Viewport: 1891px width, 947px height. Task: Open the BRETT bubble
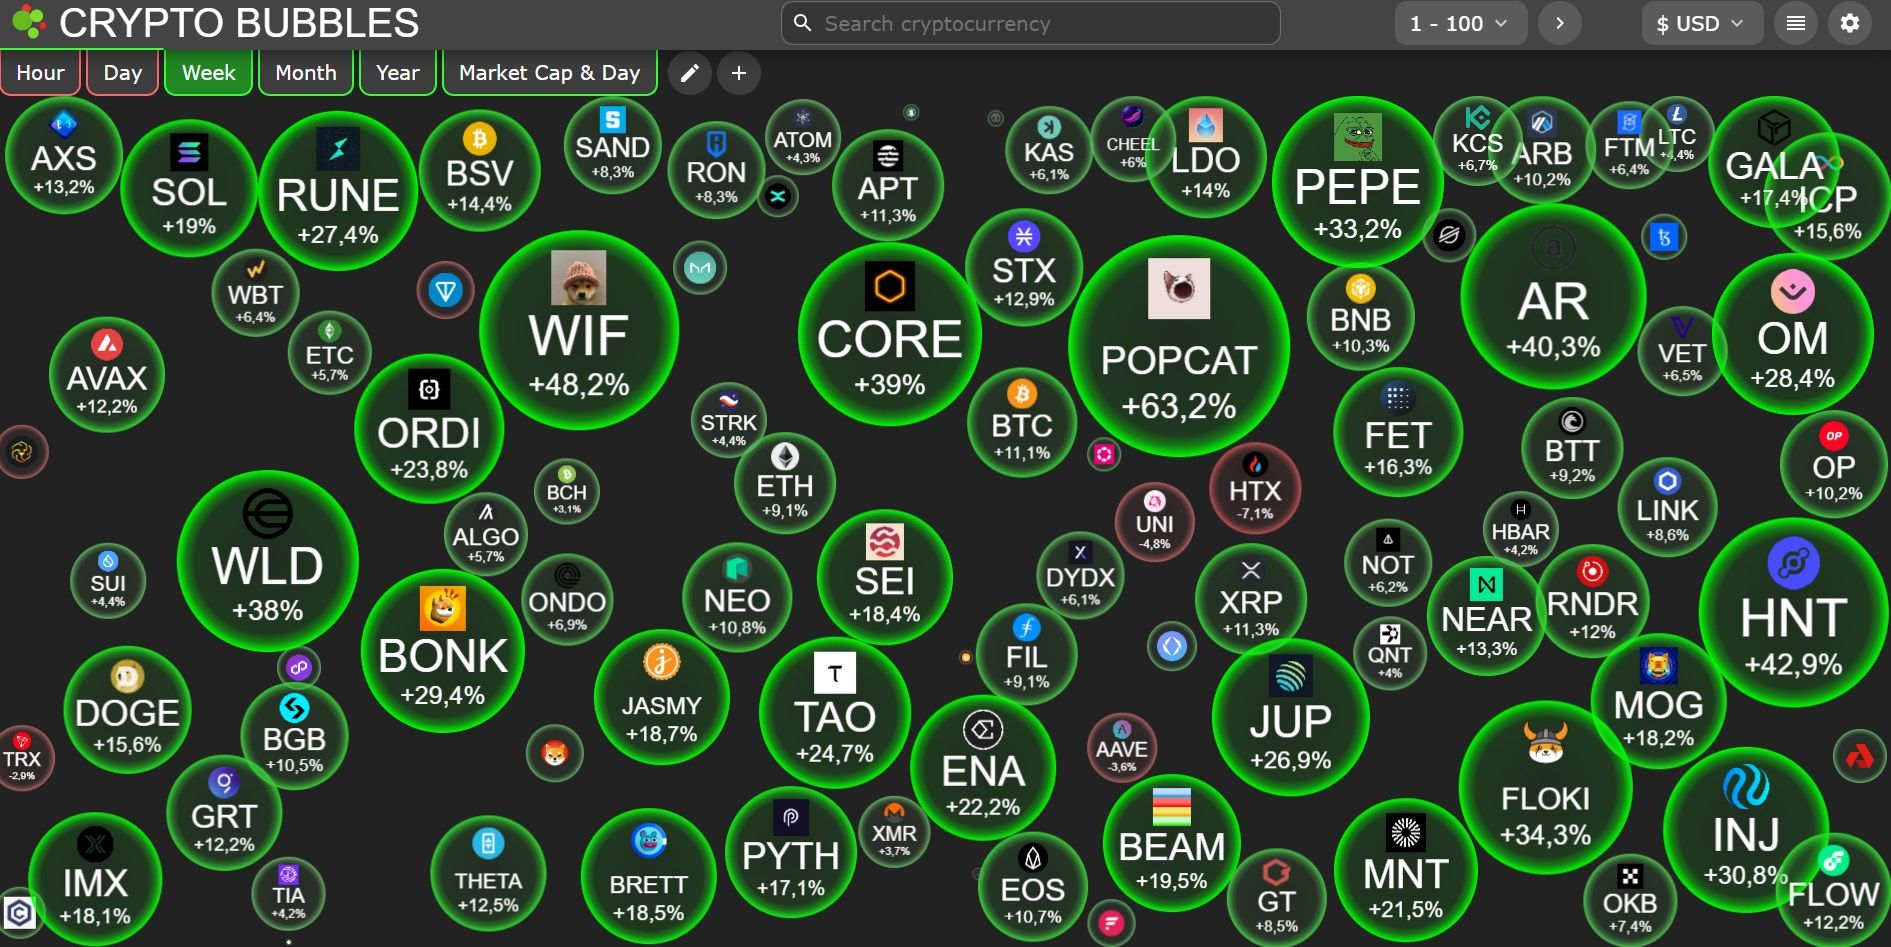point(648,876)
